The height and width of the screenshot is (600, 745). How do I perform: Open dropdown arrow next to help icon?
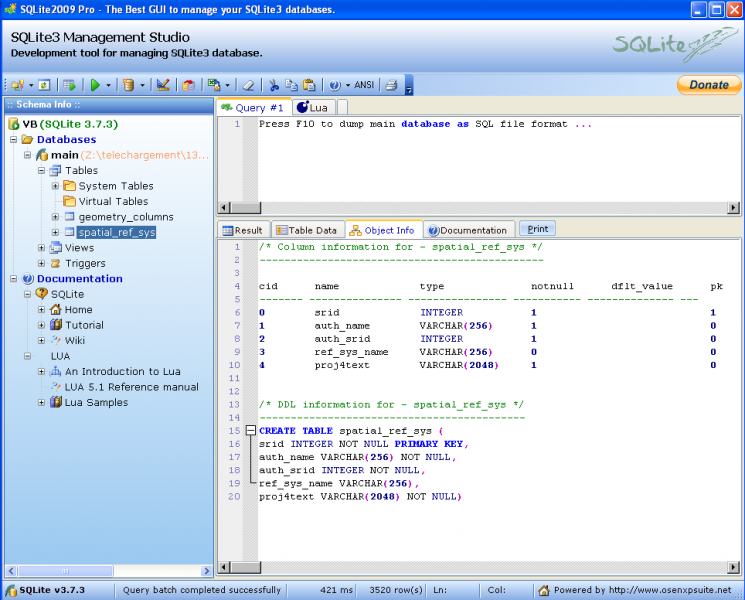(x=348, y=86)
